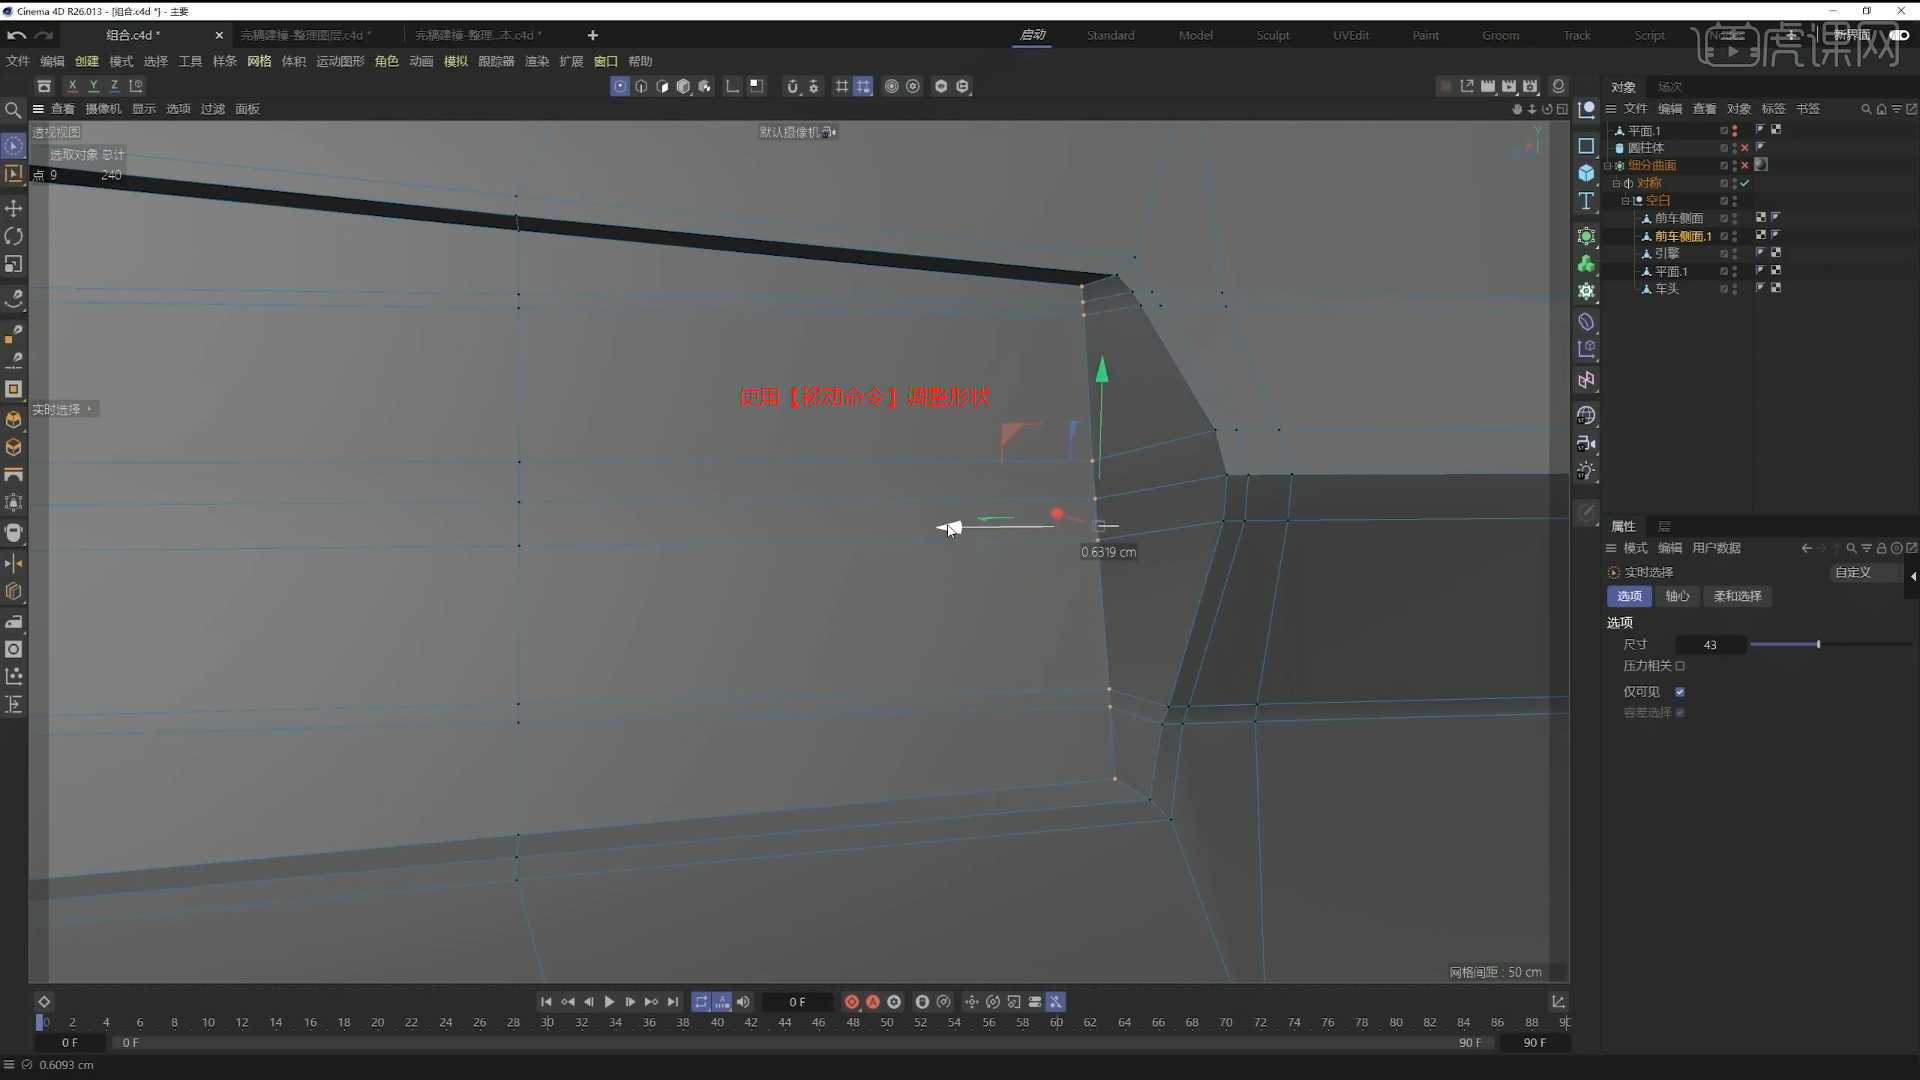
Task: Toggle the X axis lock icon
Action: click(72, 86)
